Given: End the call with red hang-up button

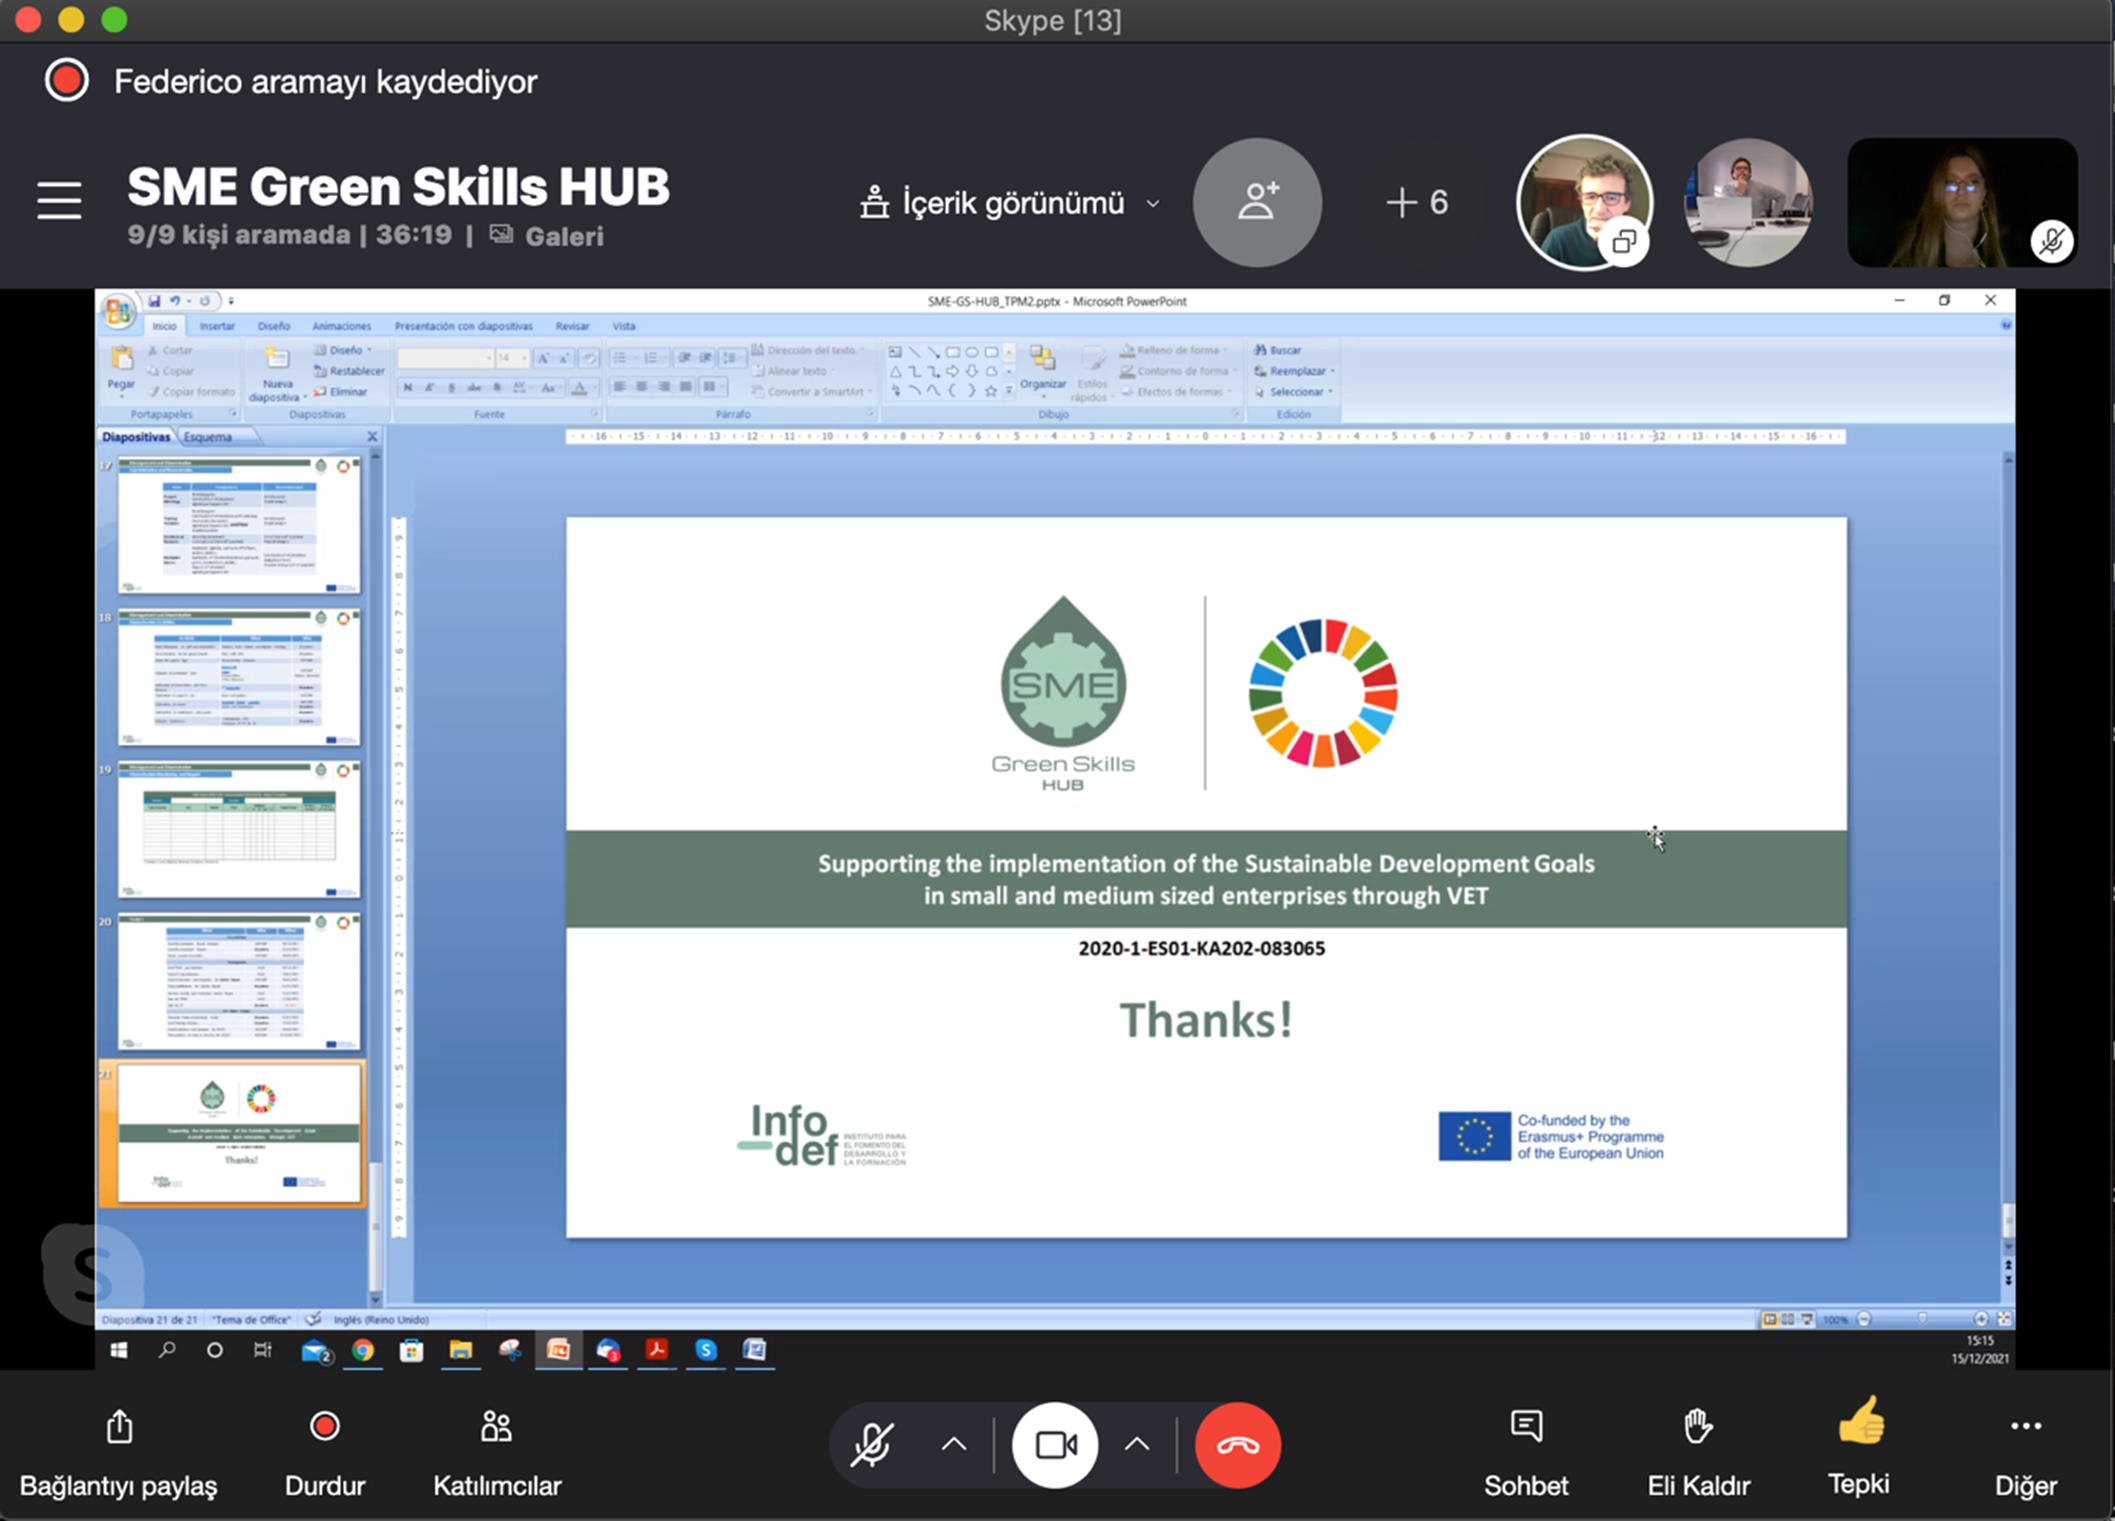Looking at the screenshot, I should tap(1237, 1445).
